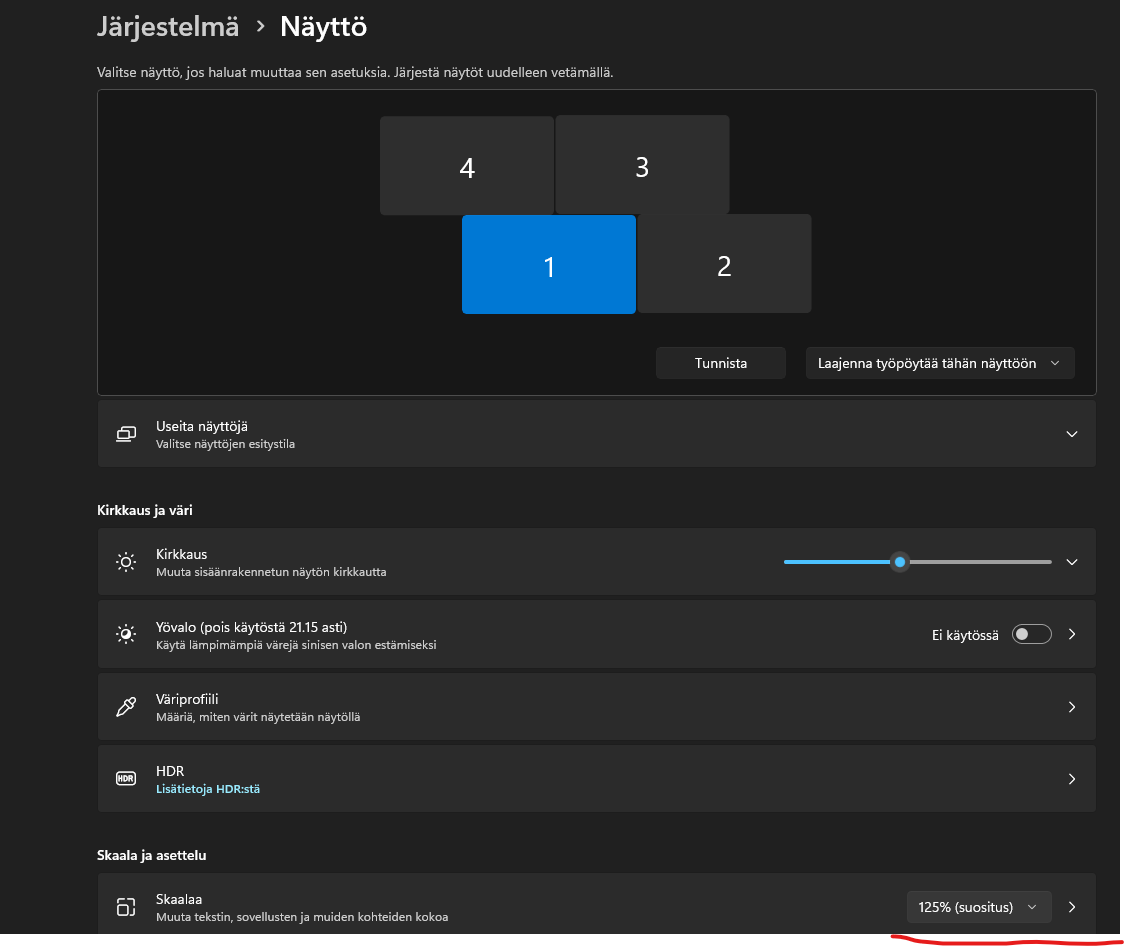
Task: Select display 2 in the arrangement
Action: click(x=724, y=265)
